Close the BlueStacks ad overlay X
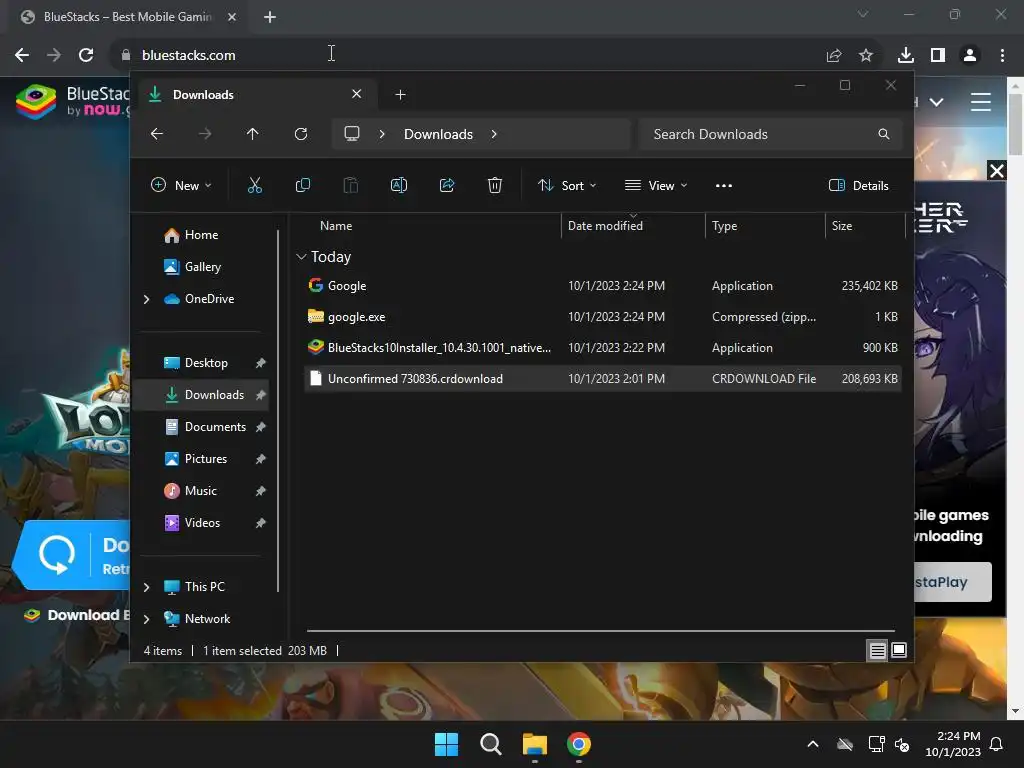1024x768 pixels. 997,171
